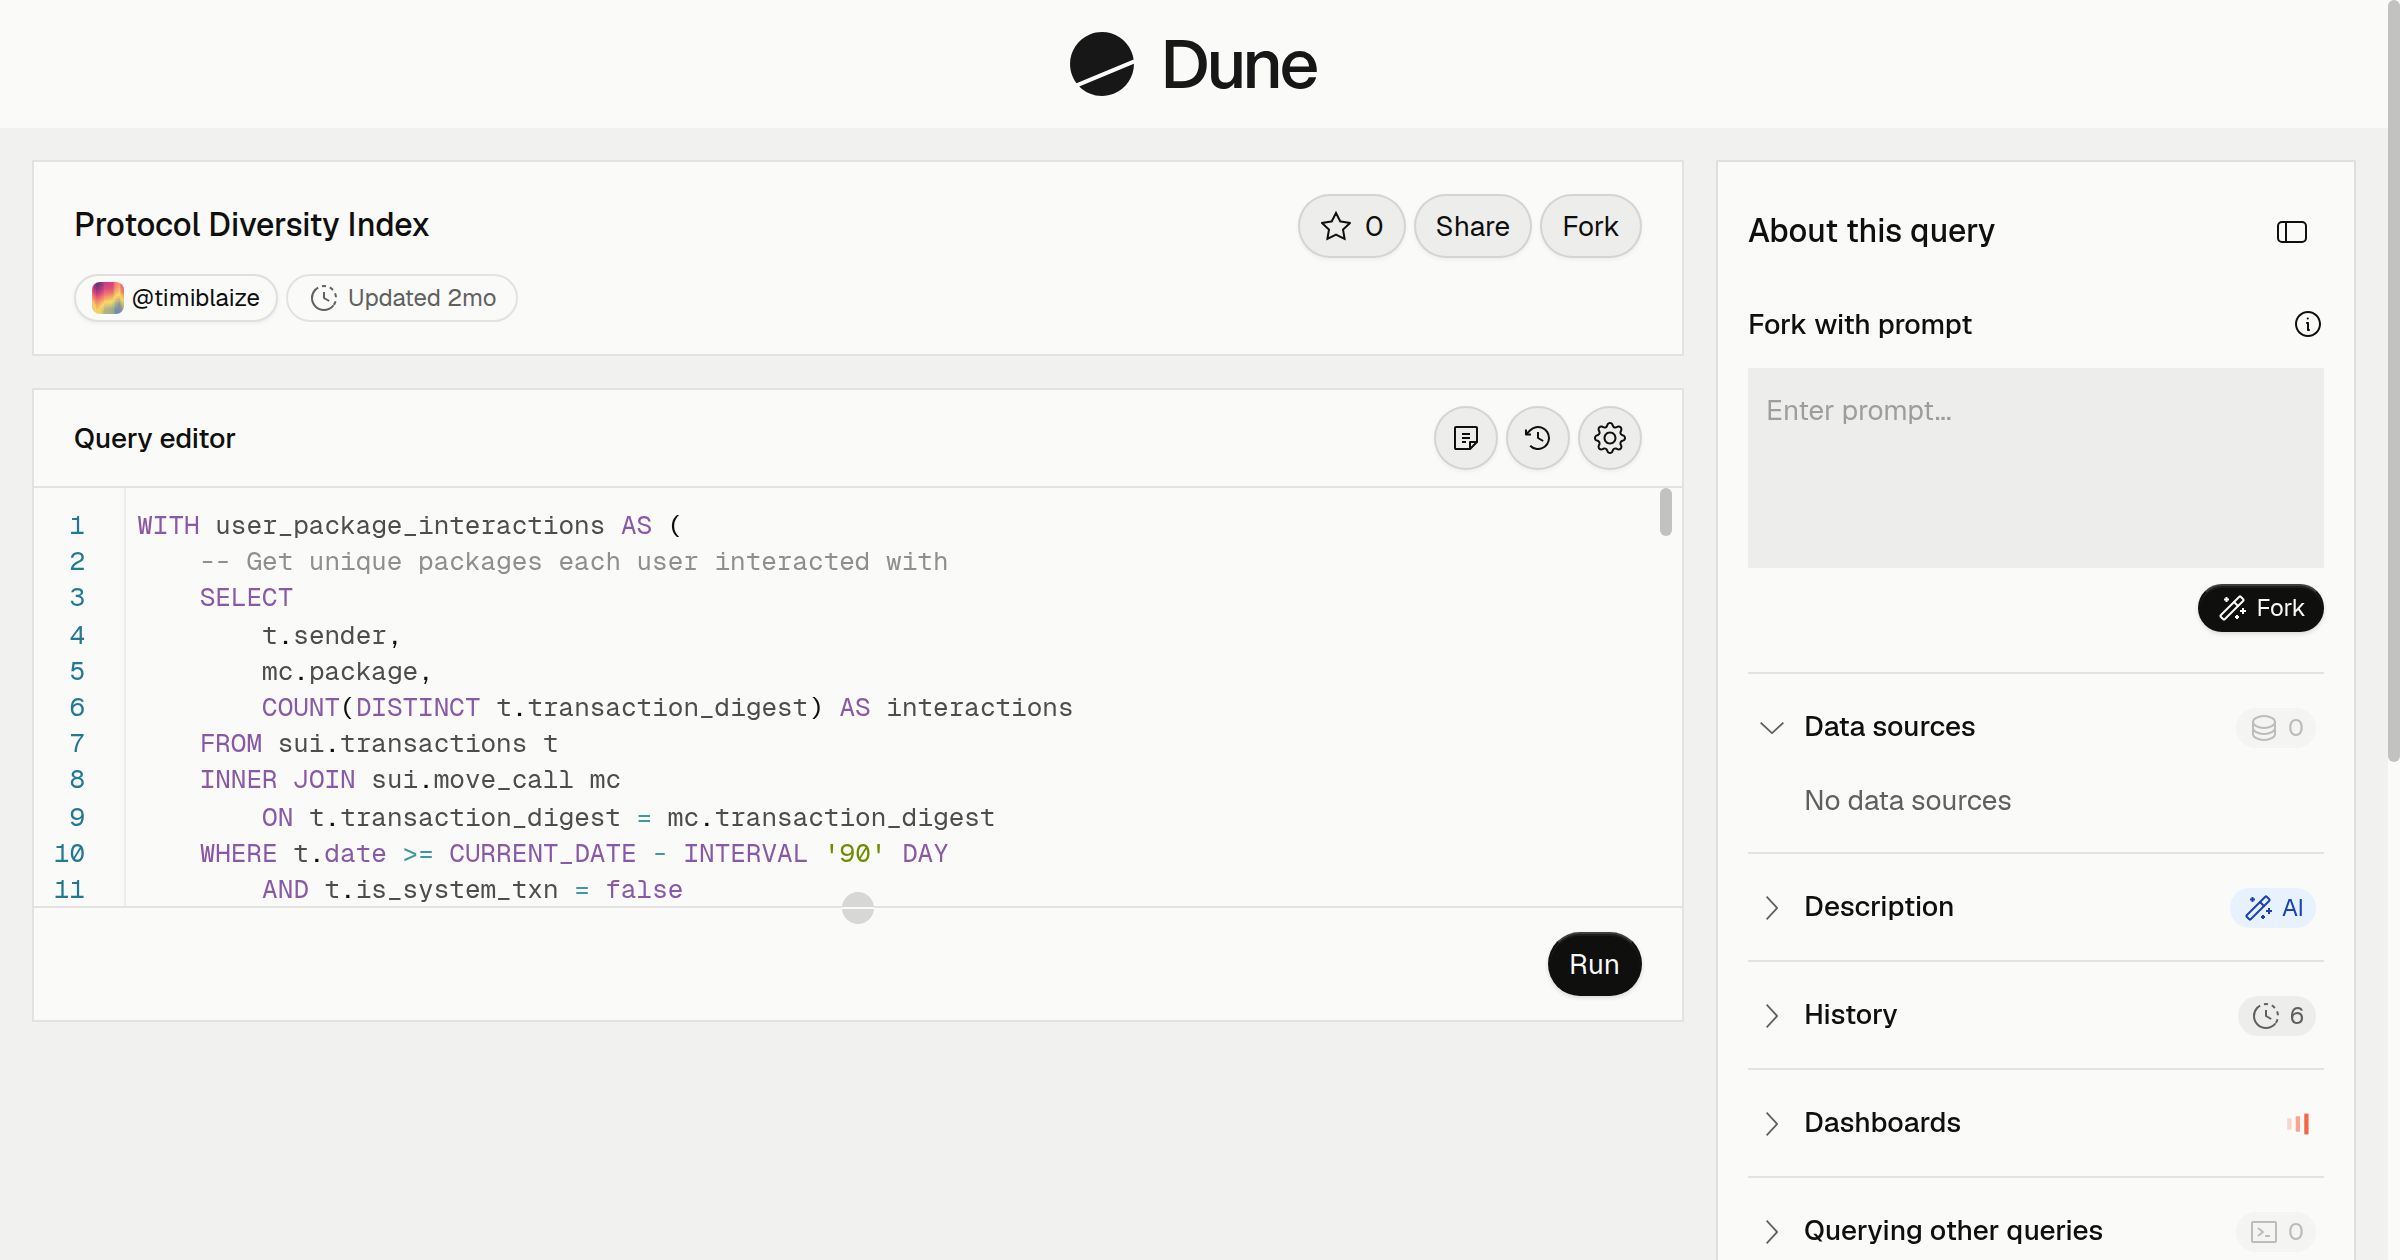The height and width of the screenshot is (1260, 2400).
Task: Click the Fork button beside Share
Action: click(1590, 226)
